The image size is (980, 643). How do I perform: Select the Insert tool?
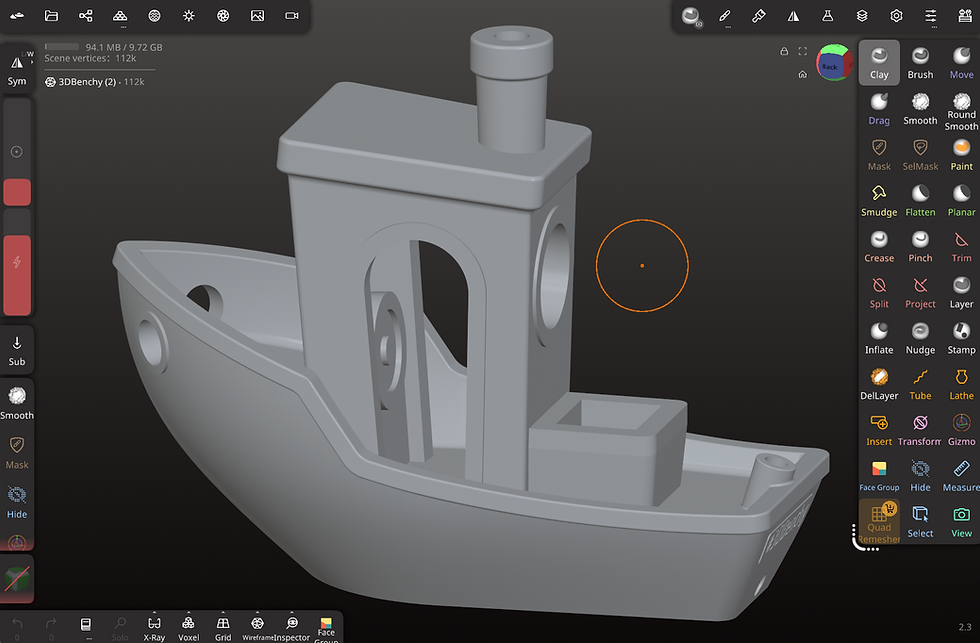879,430
